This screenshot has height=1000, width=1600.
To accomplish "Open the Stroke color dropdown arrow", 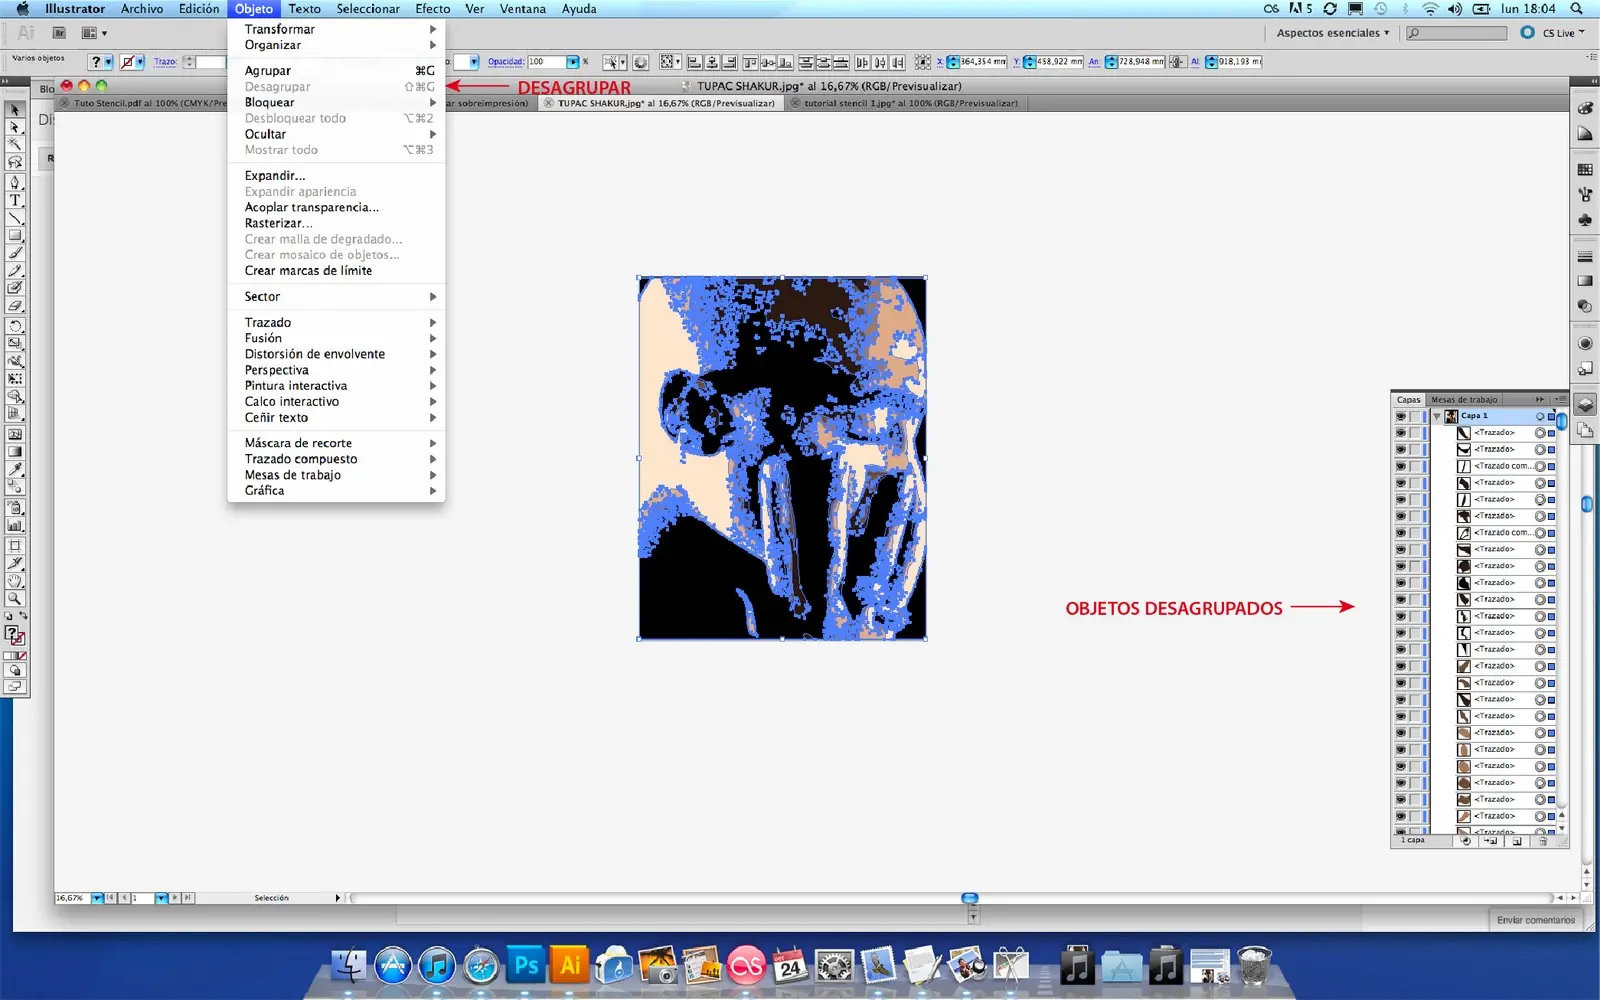I will click(x=140, y=62).
